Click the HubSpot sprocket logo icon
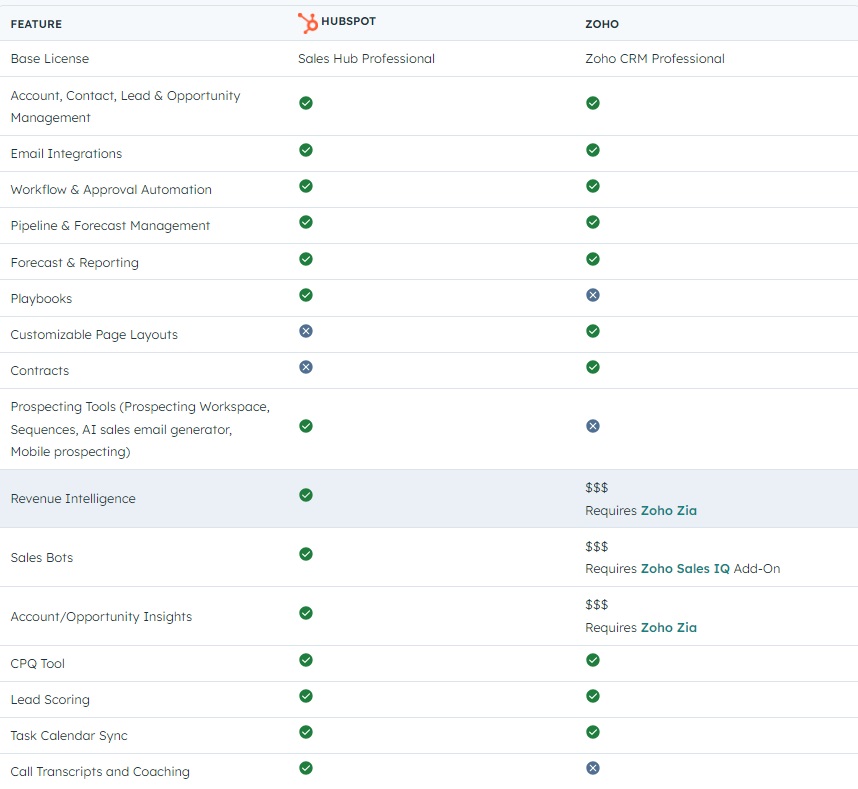Image resolution: width=858 pixels, height=789 pixels. coord(308,23)
